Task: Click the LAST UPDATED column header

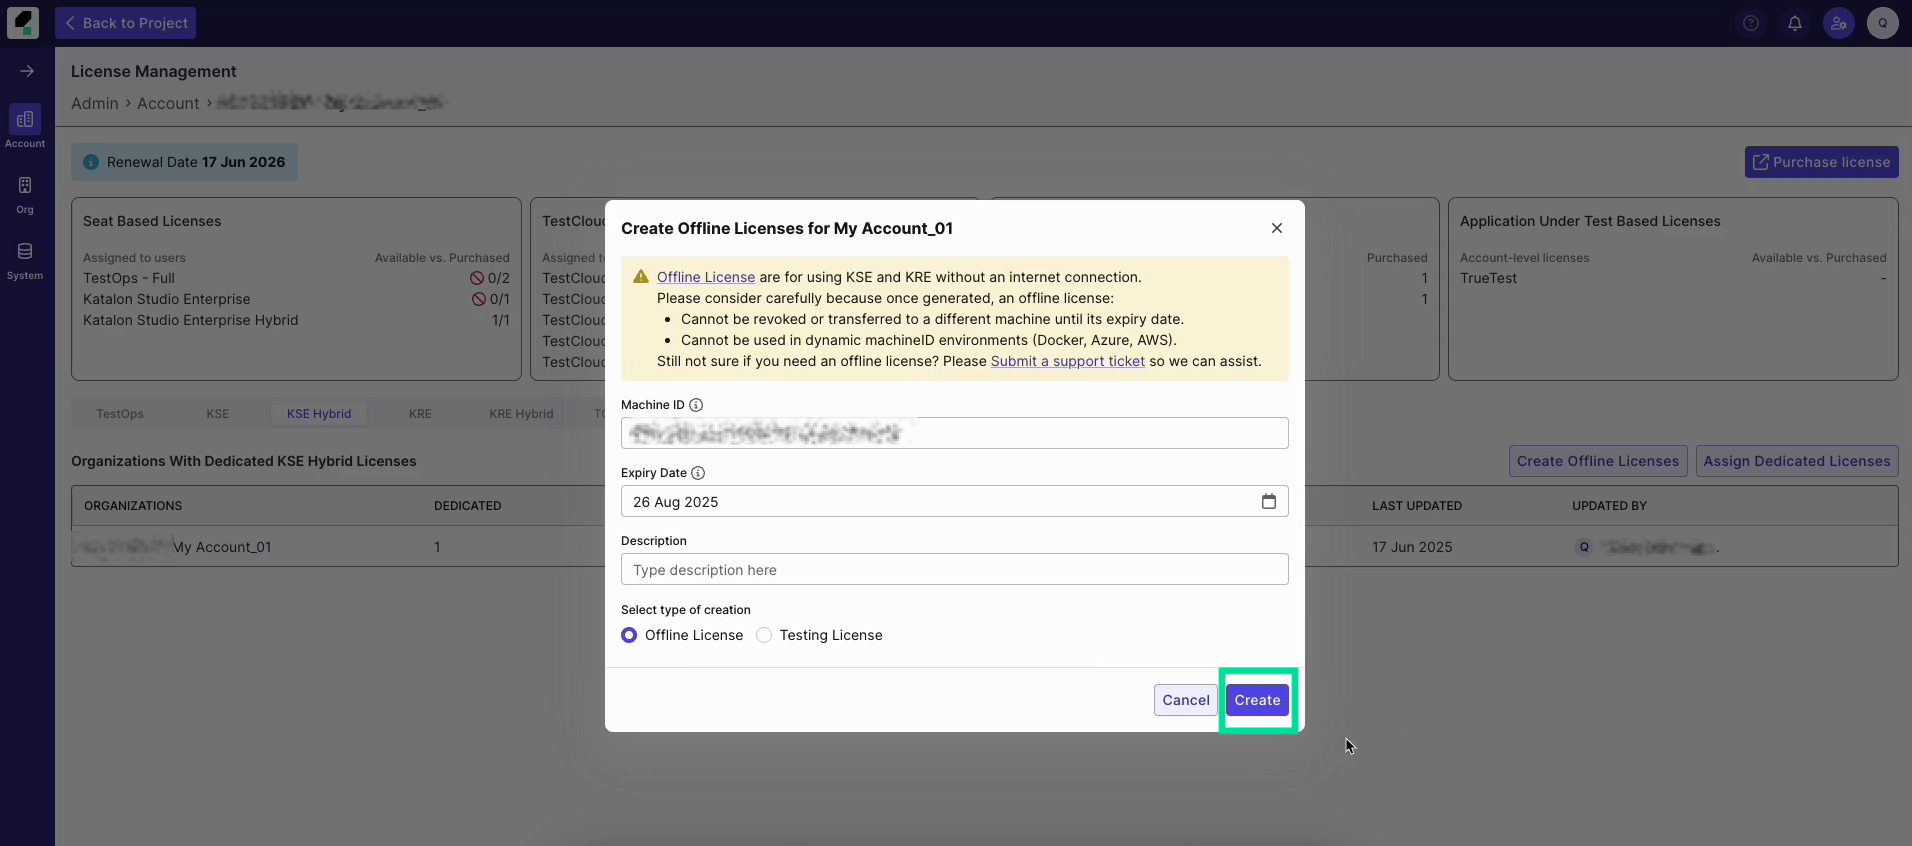Action: point(1417,506)
